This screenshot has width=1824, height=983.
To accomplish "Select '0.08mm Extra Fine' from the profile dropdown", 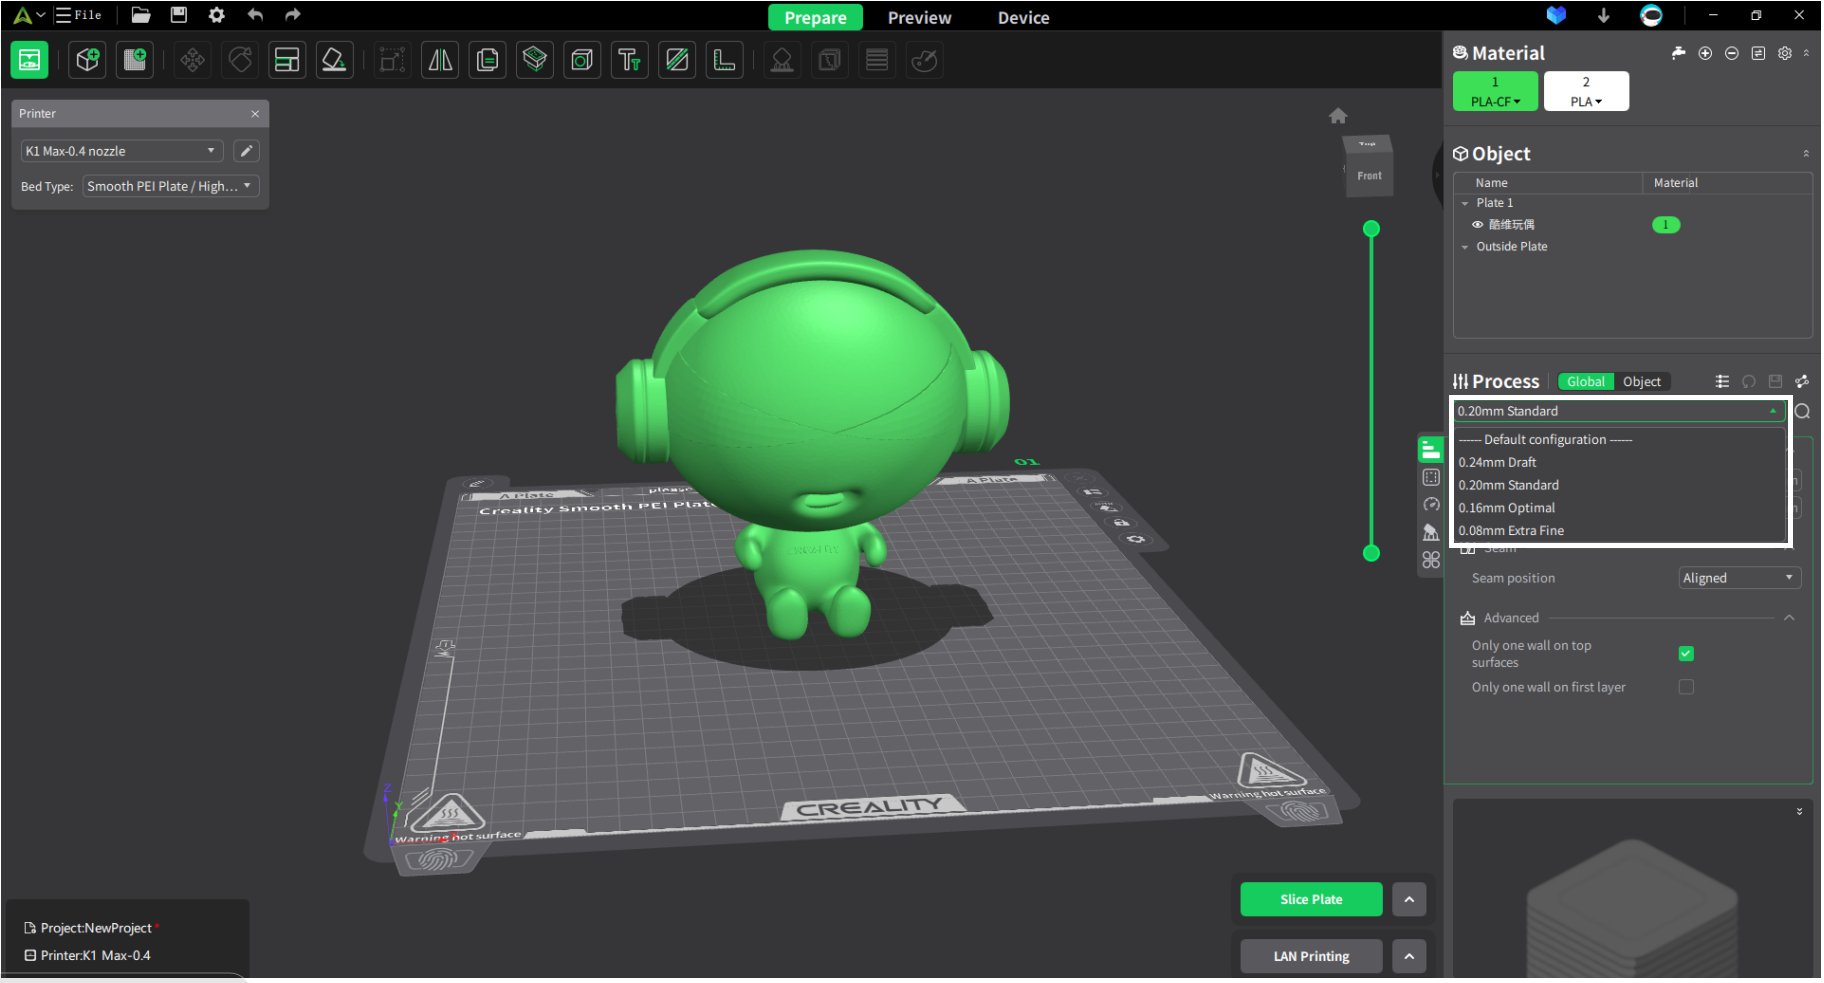I will coord(1512,530).
